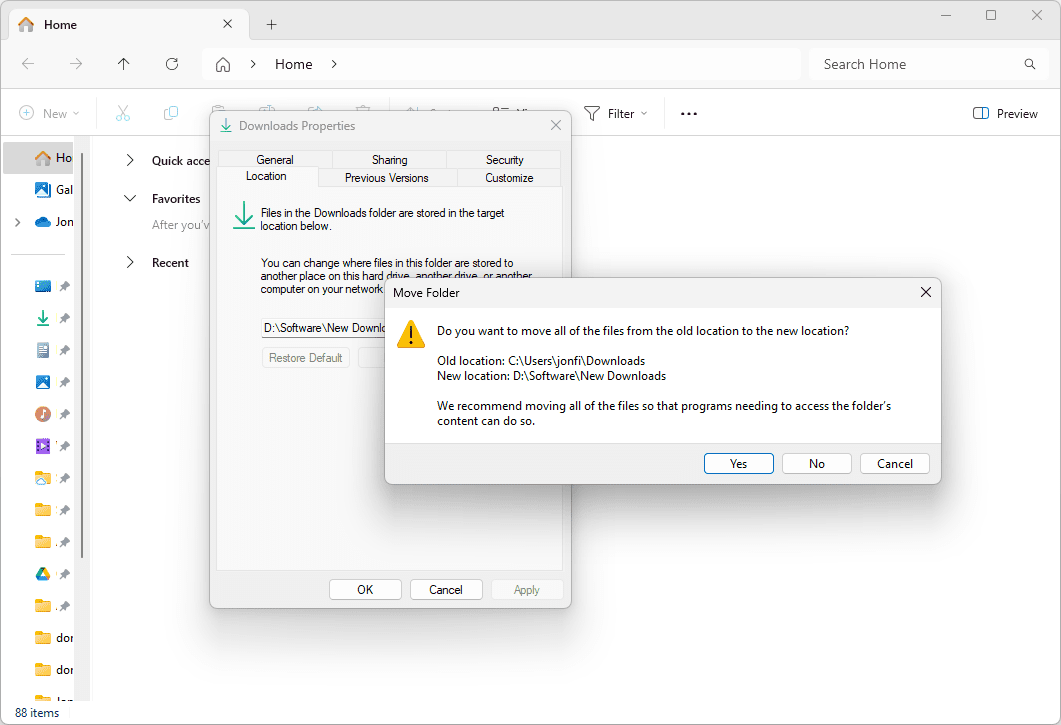Open Videos folder in the sidebar
The height and width of the screenshot is (725, 1061).
point(43,446)
